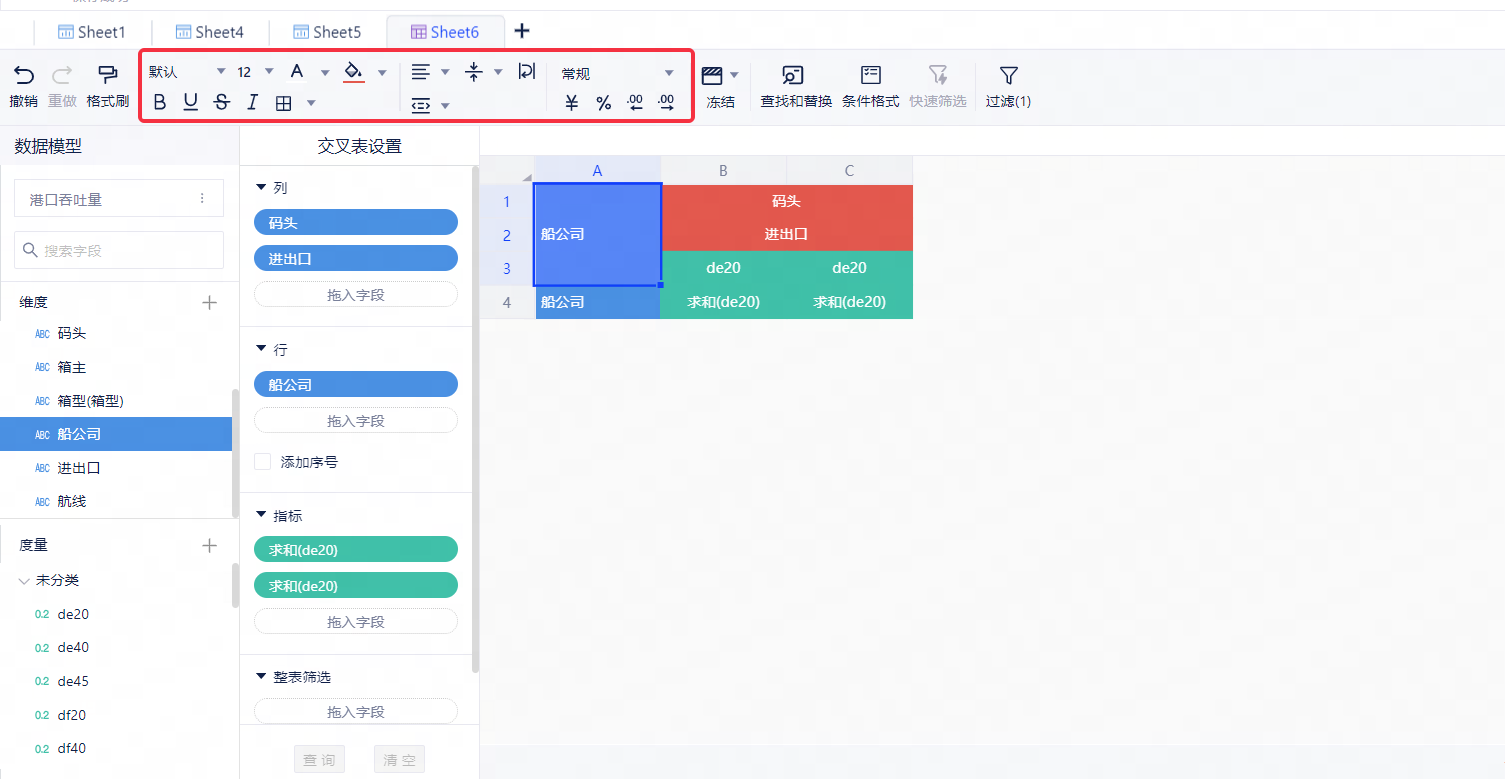1505x779 pixels.
Task: Click the currency (¥) format icon
Action: 572,103
